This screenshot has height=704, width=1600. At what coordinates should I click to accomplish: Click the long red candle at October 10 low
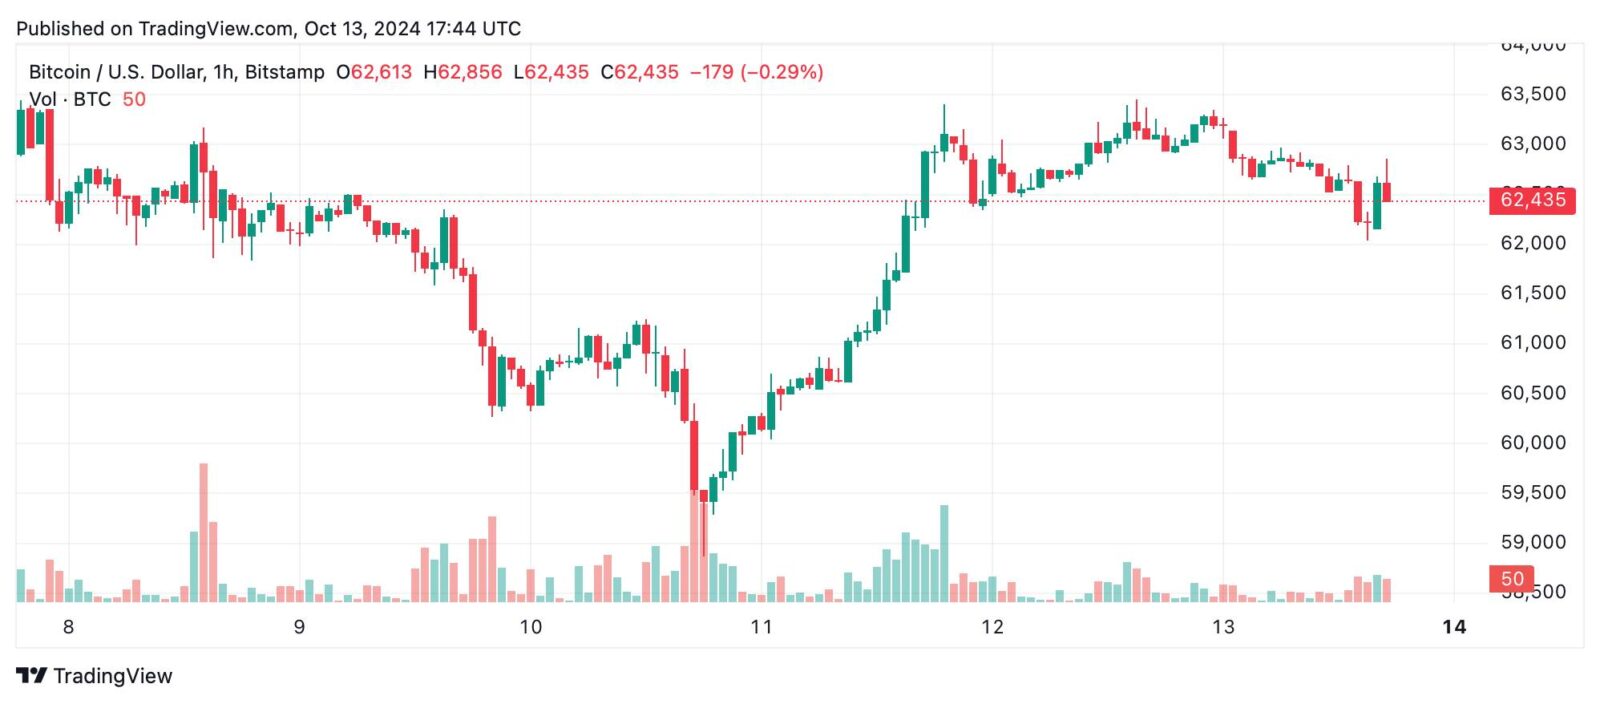click(694, 455)
